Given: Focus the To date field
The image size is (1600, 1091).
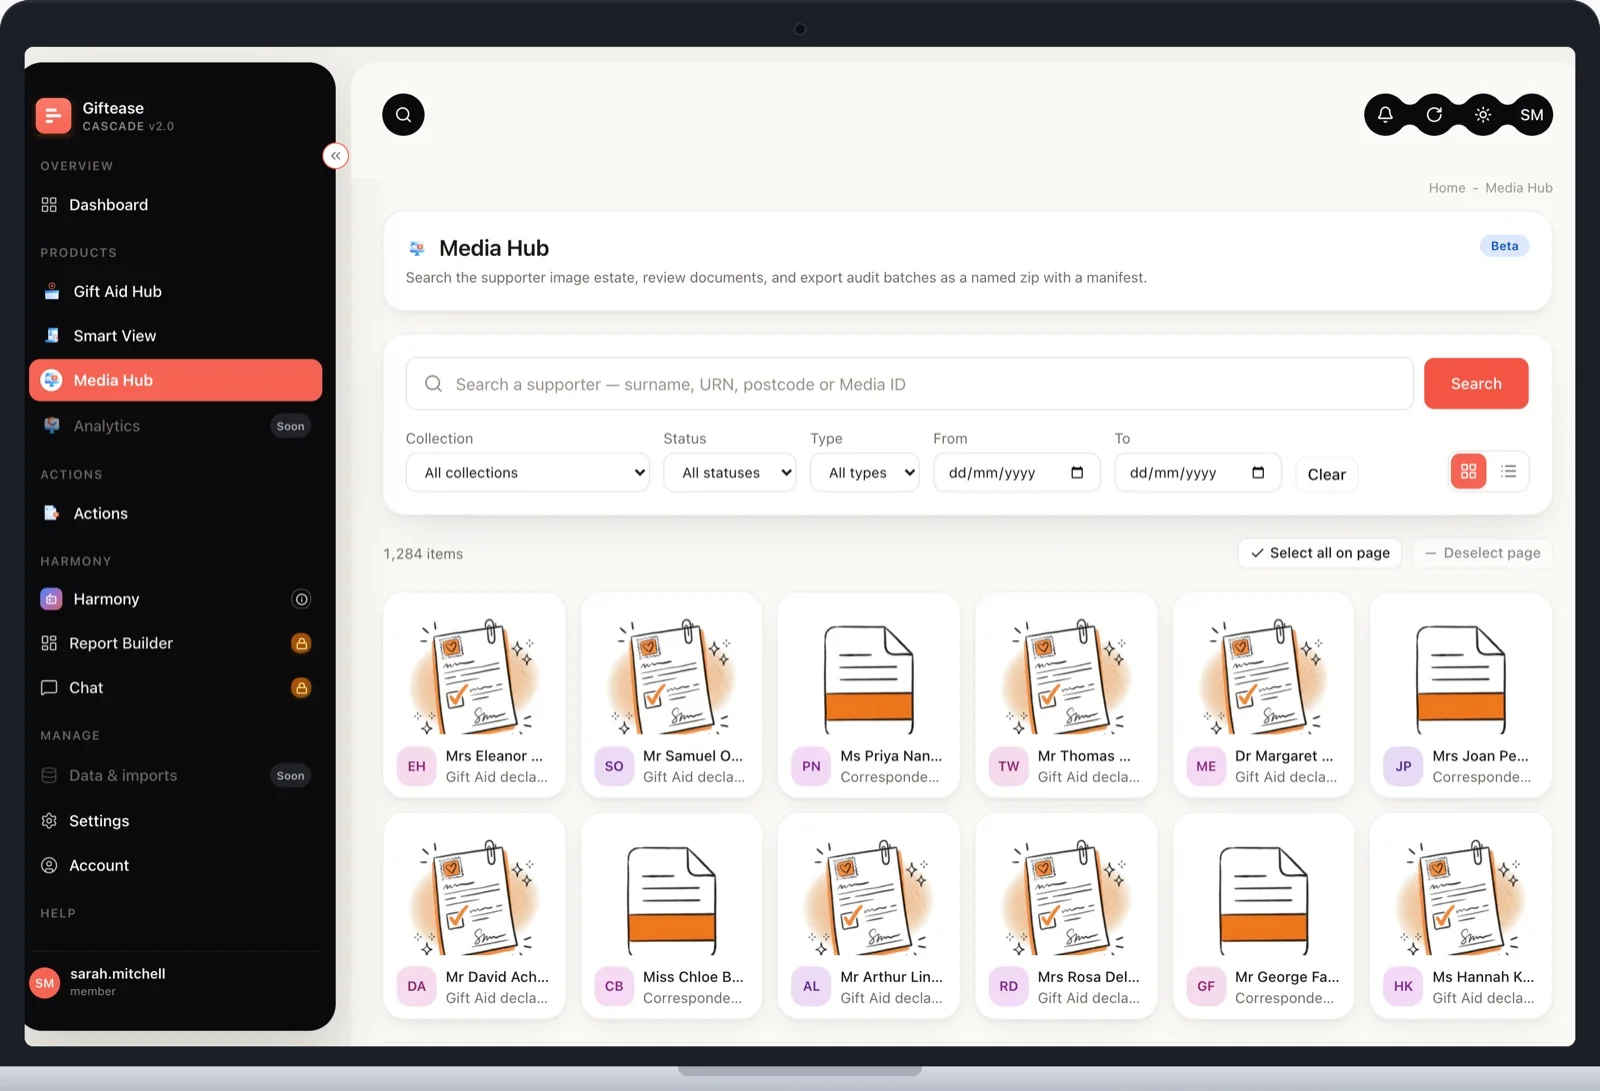Looking at the screenshot, I should pos(1197,473).
